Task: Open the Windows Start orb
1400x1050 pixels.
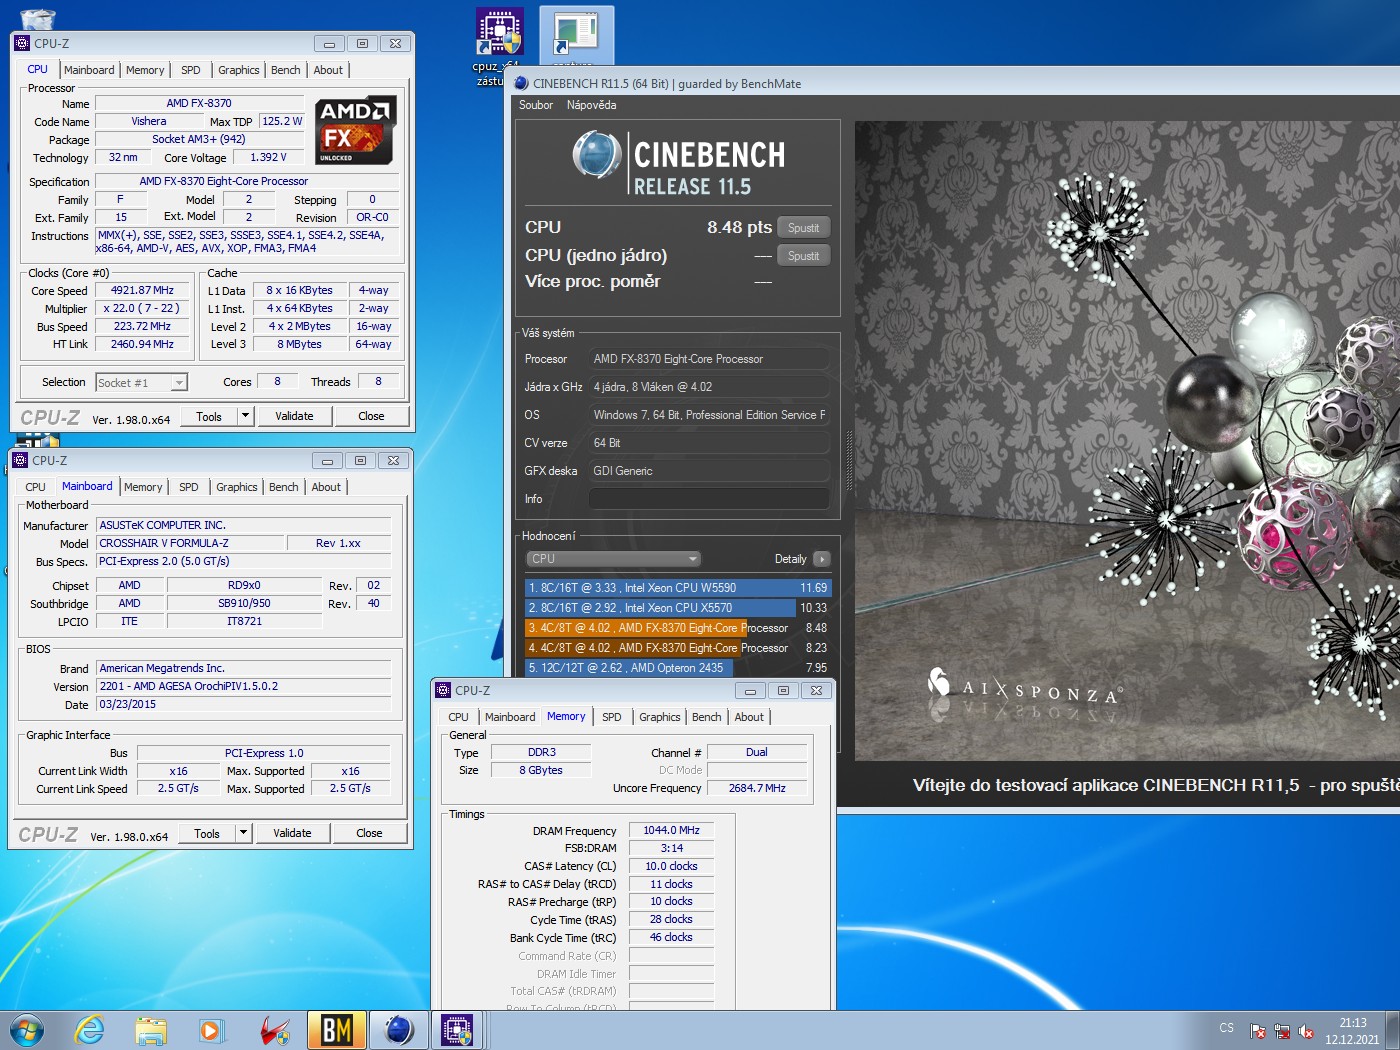Action: click(27, 1030)
